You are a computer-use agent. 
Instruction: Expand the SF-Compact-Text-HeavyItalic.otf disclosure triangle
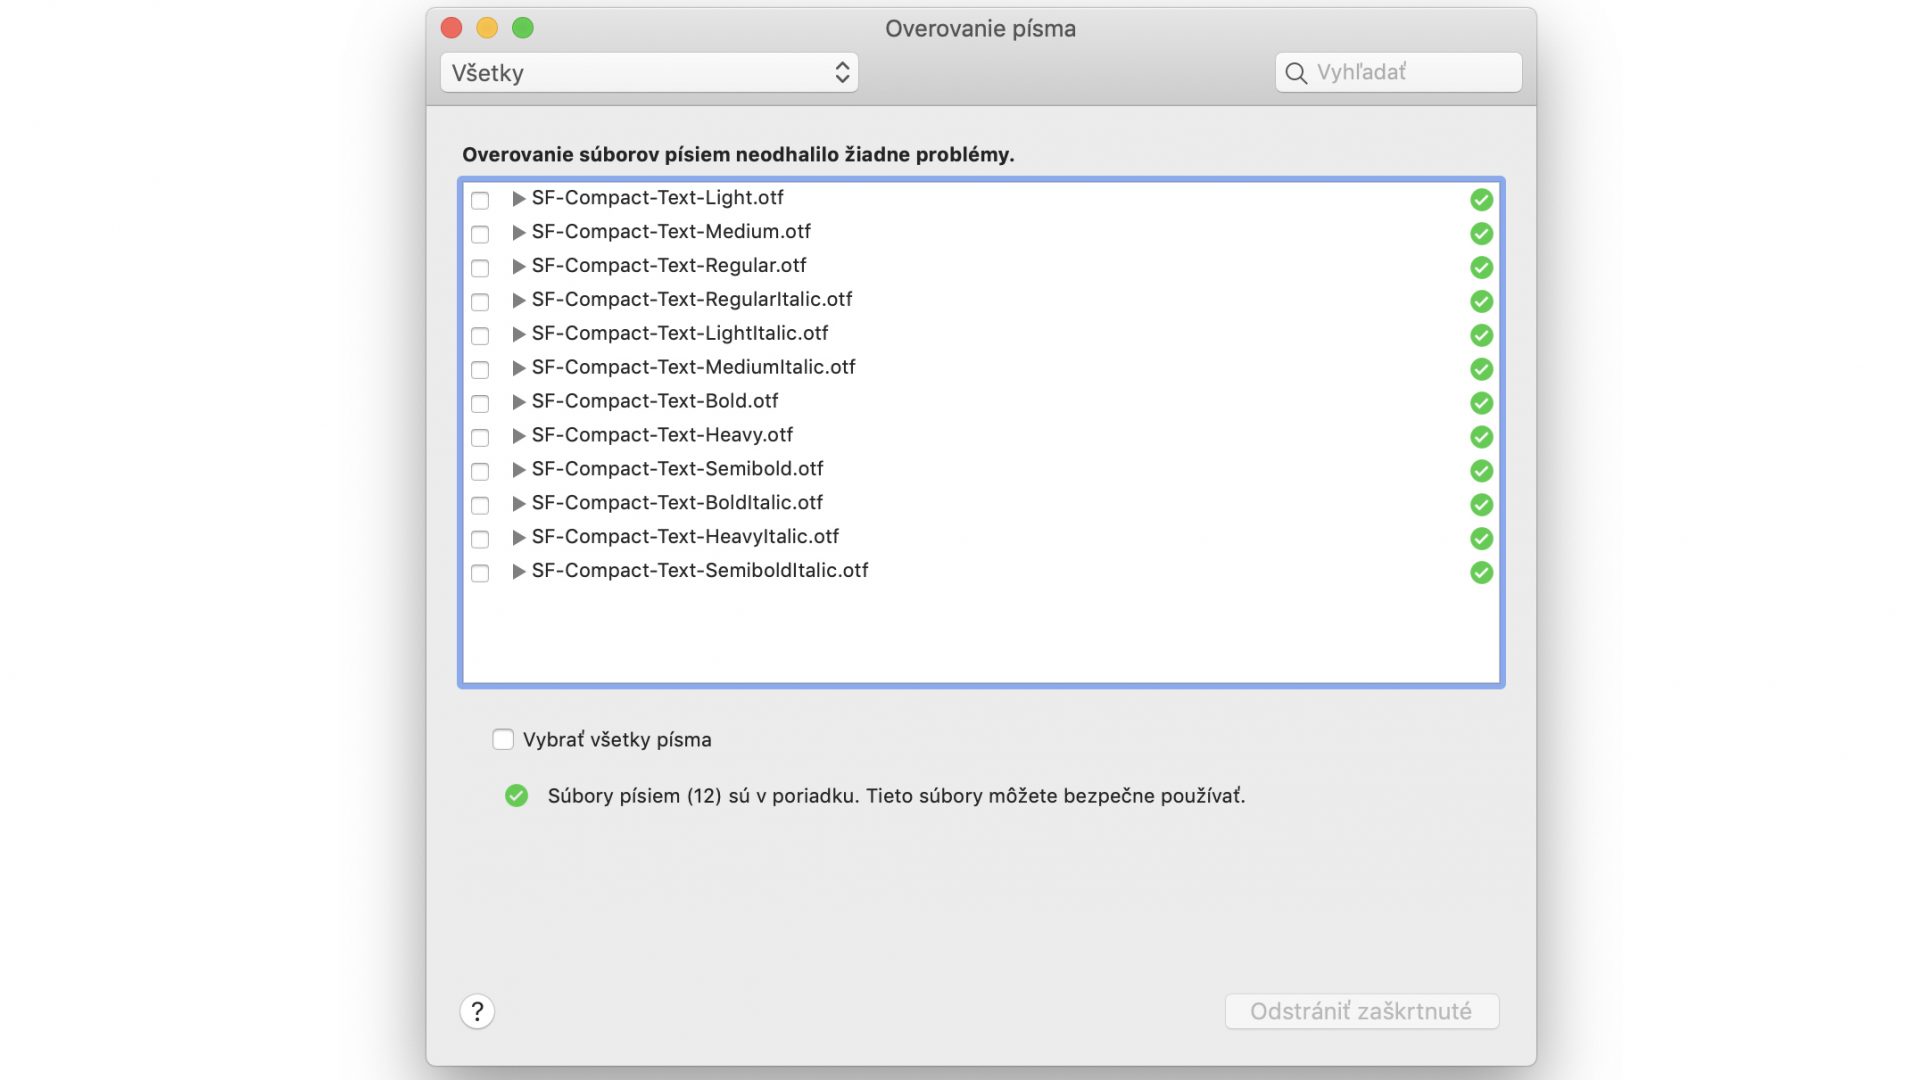point(518,538)
